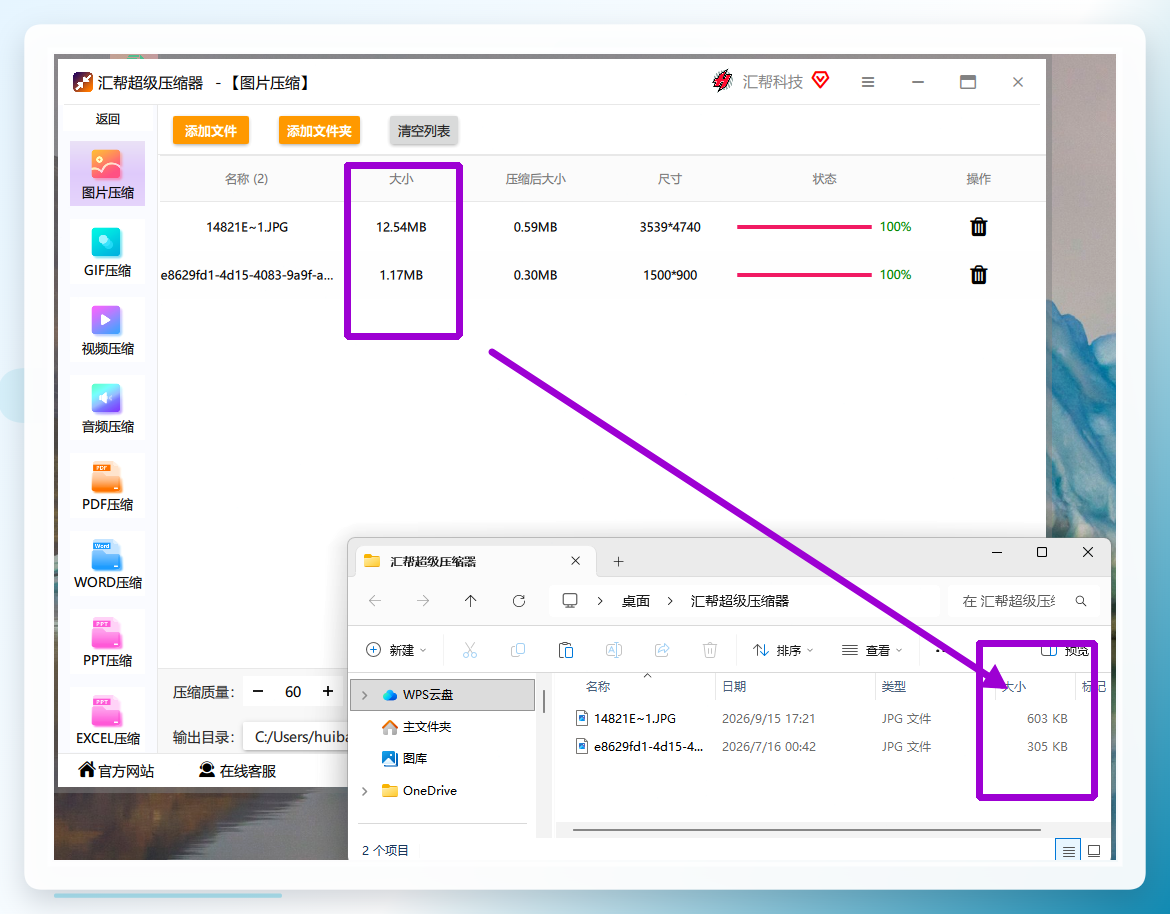Viewport: 1170px width, 914px height.
Task: Click the Delete icon in Explorer toolbar
Action: [710, 651]
